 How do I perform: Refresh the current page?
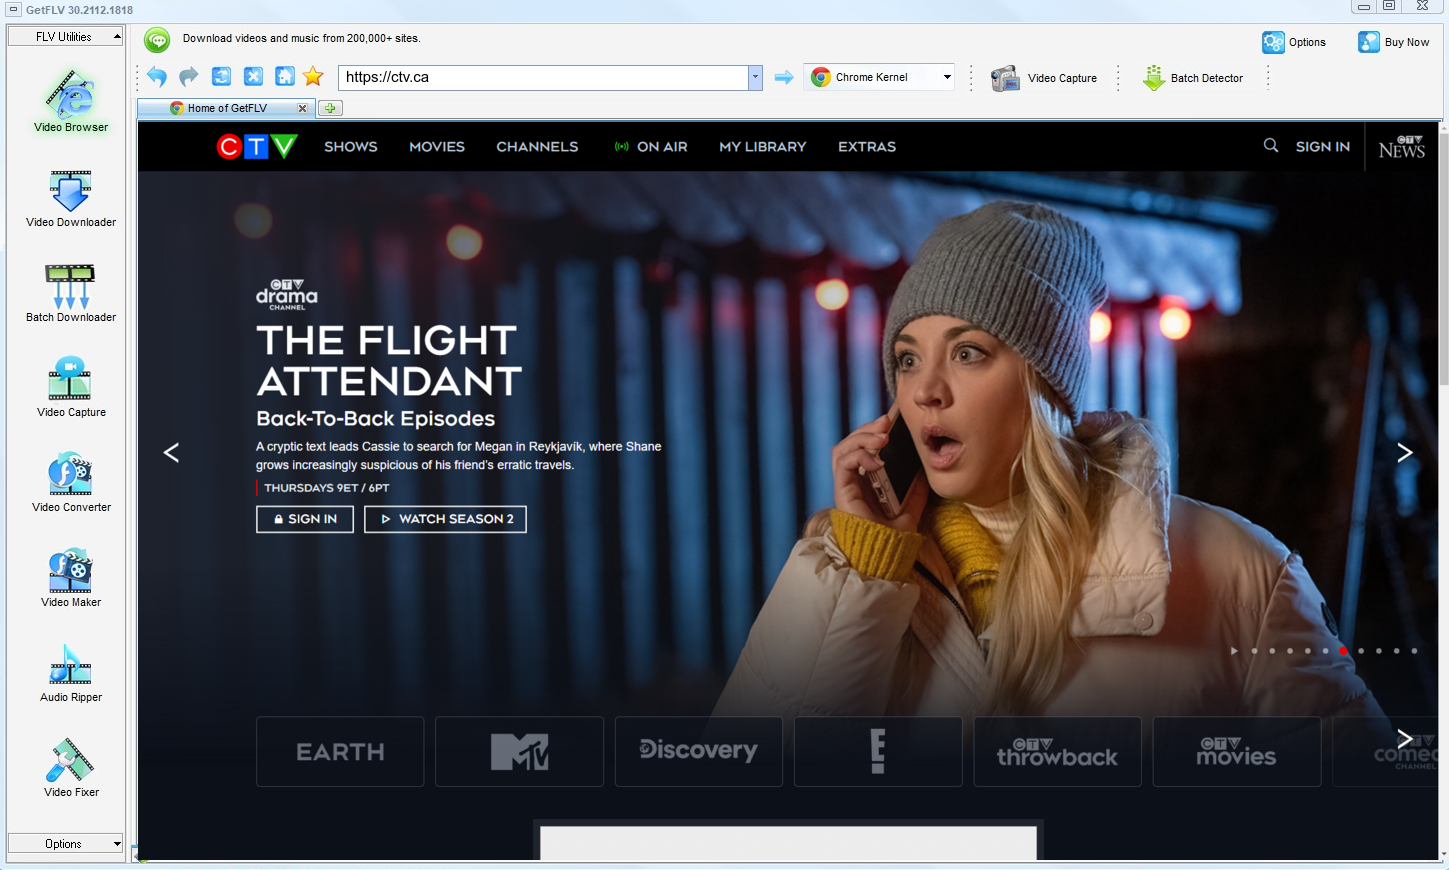(x=221, y=77)
